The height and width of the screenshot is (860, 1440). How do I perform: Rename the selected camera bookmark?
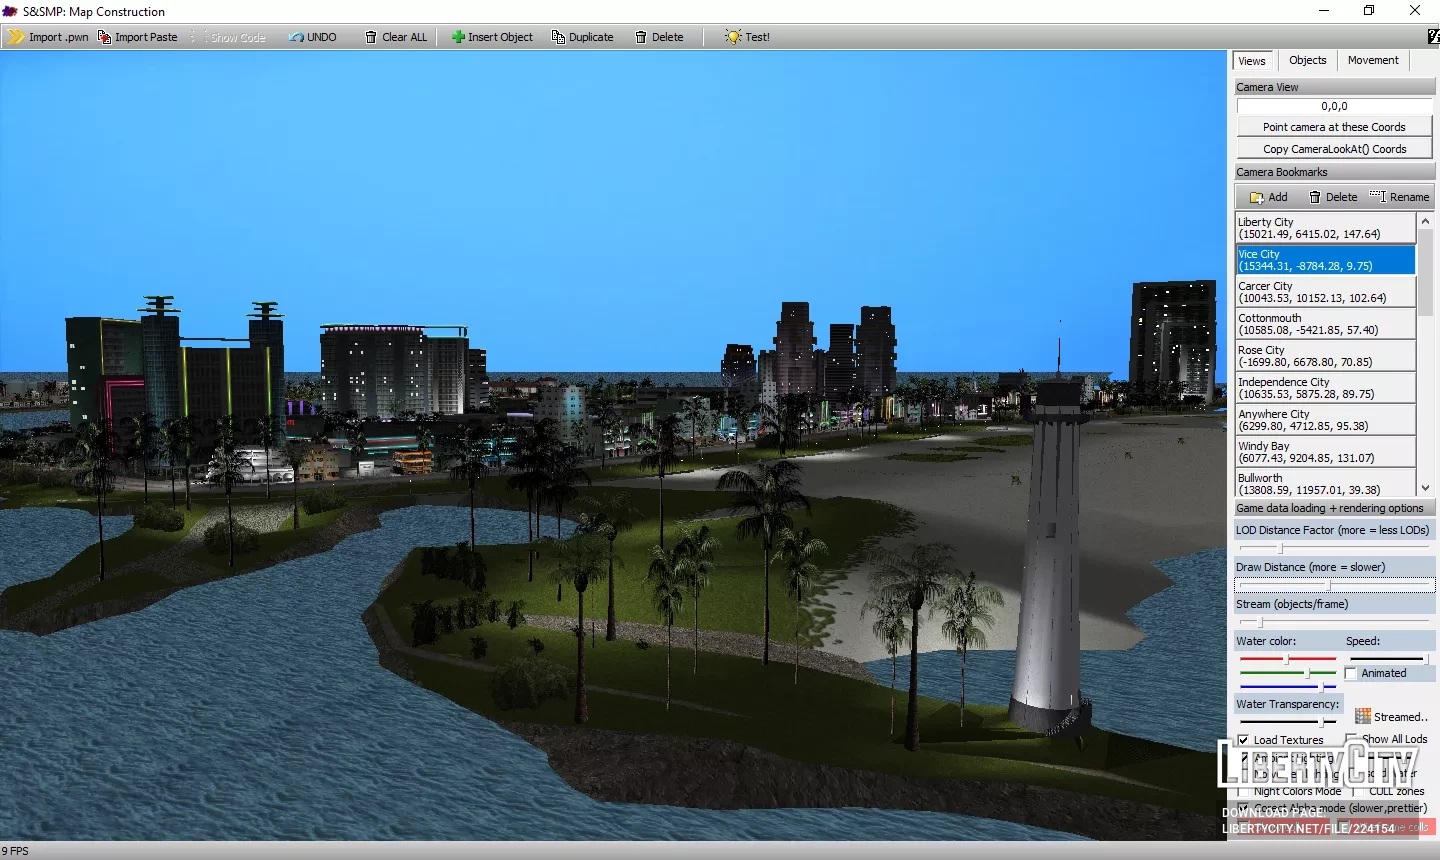(x=1399, y=197)
